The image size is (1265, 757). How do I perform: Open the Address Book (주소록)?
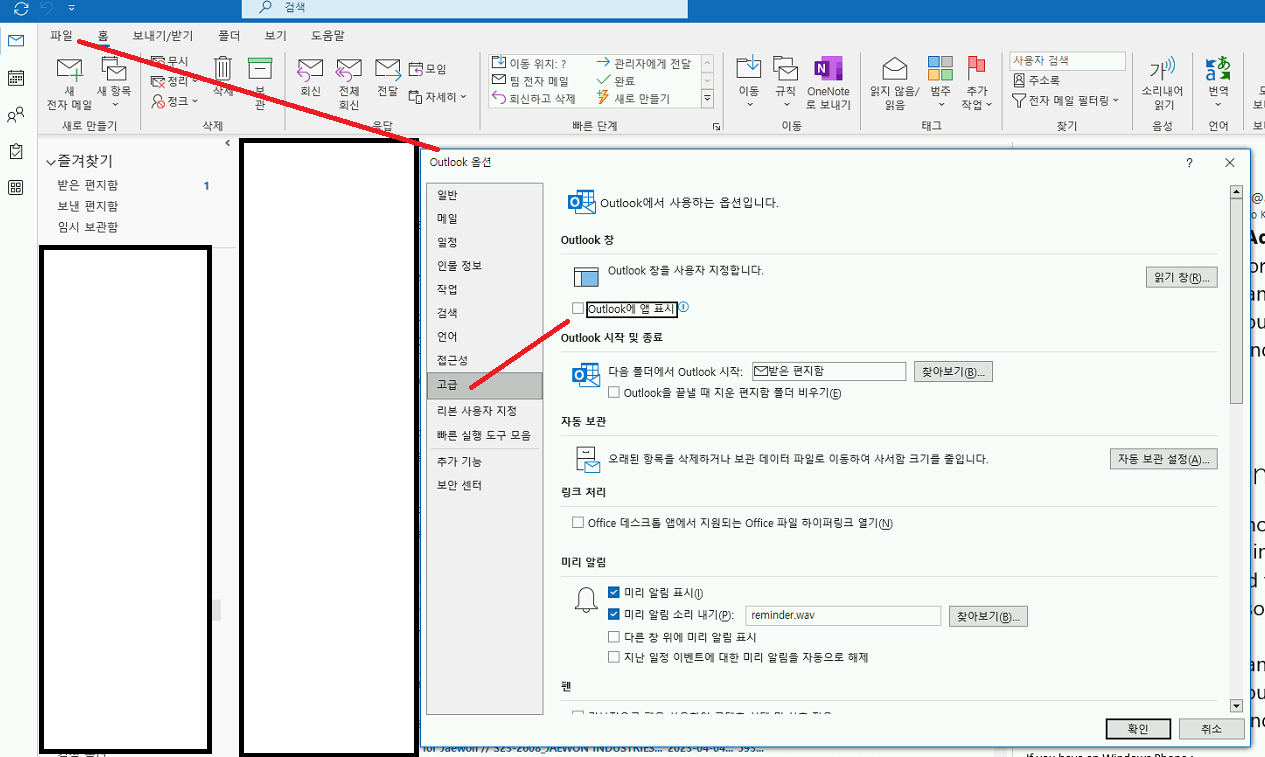click(1037, 81)
